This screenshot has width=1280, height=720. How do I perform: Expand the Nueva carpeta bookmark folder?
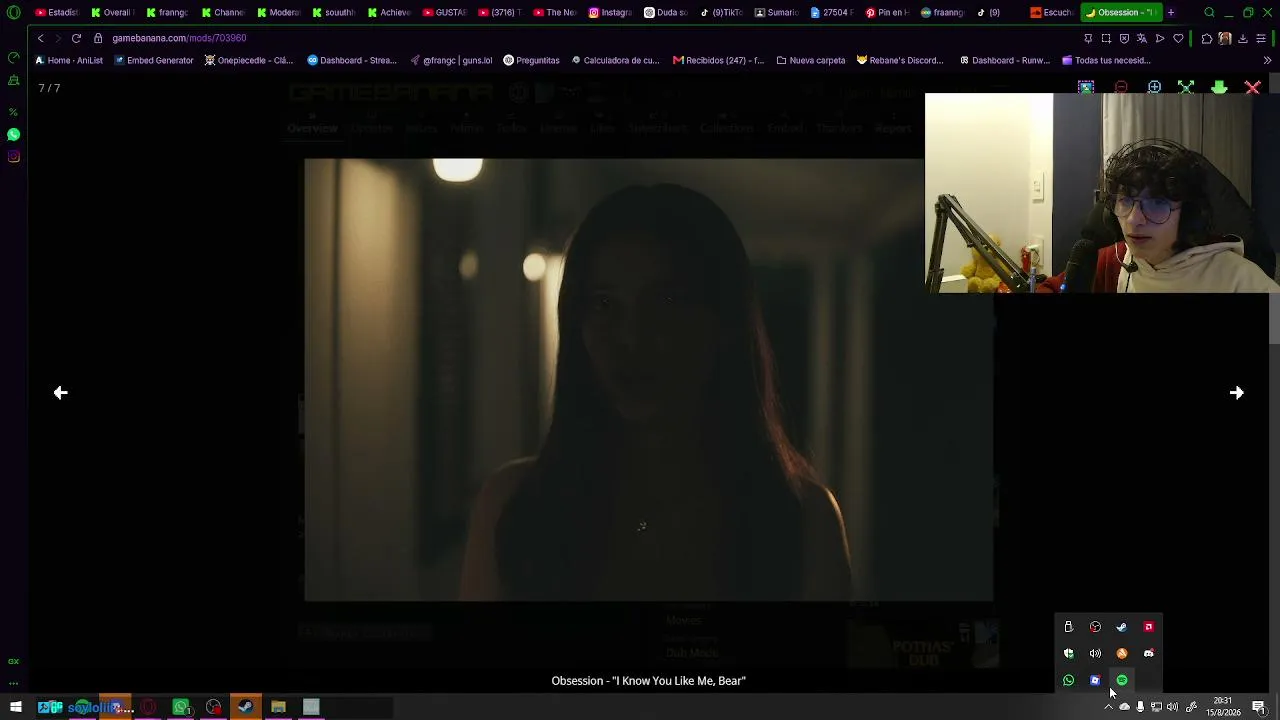click(x=811, y=60)
